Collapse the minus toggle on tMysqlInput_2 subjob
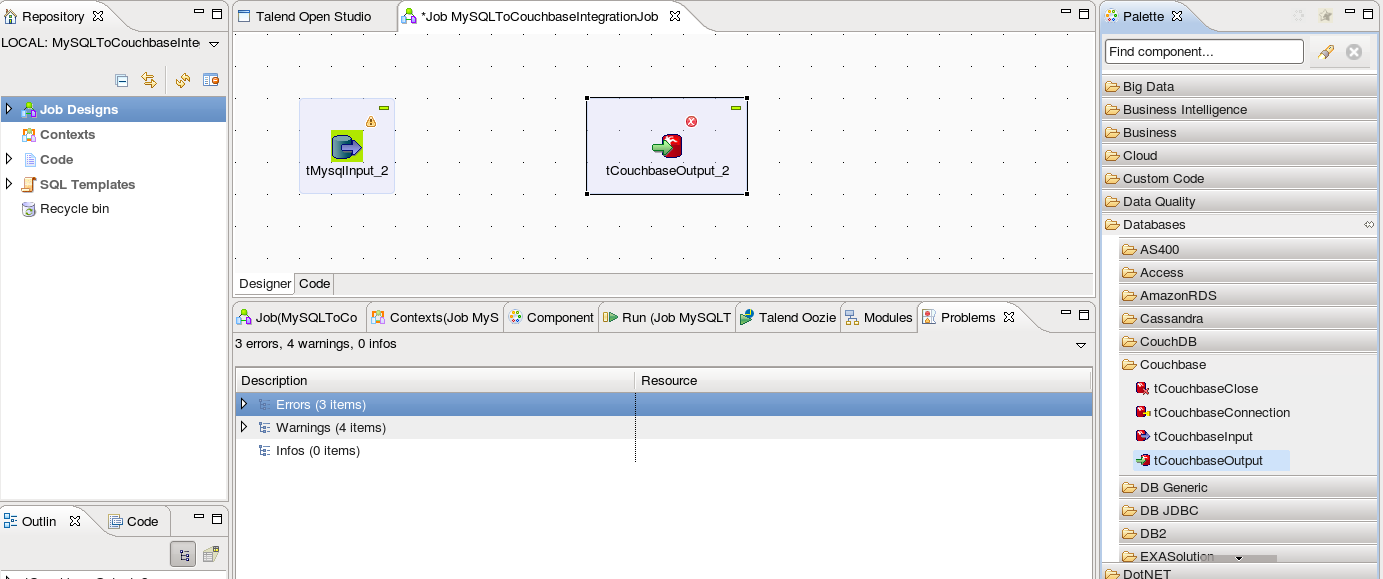 click(384, 107)
